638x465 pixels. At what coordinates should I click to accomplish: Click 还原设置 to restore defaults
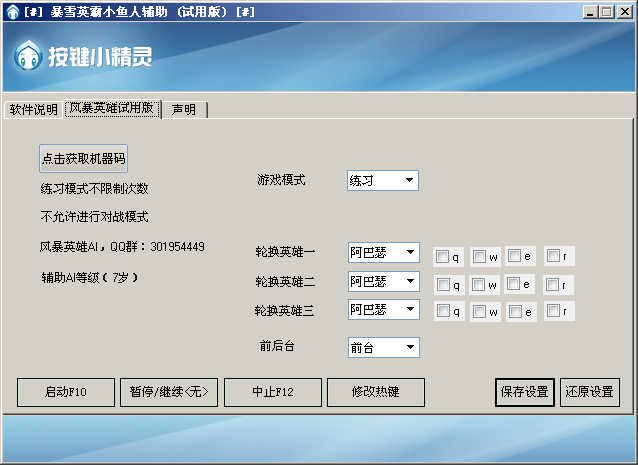pos(589,392)
